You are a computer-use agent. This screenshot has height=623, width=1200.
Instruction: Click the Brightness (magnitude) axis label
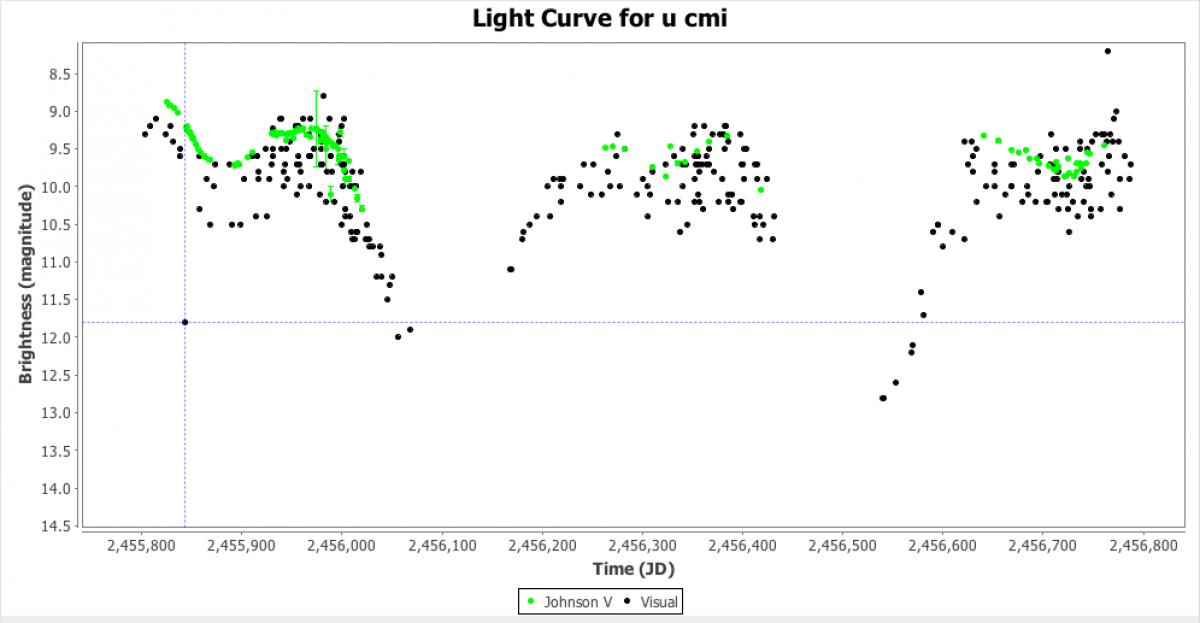click(x=26, y=284)
